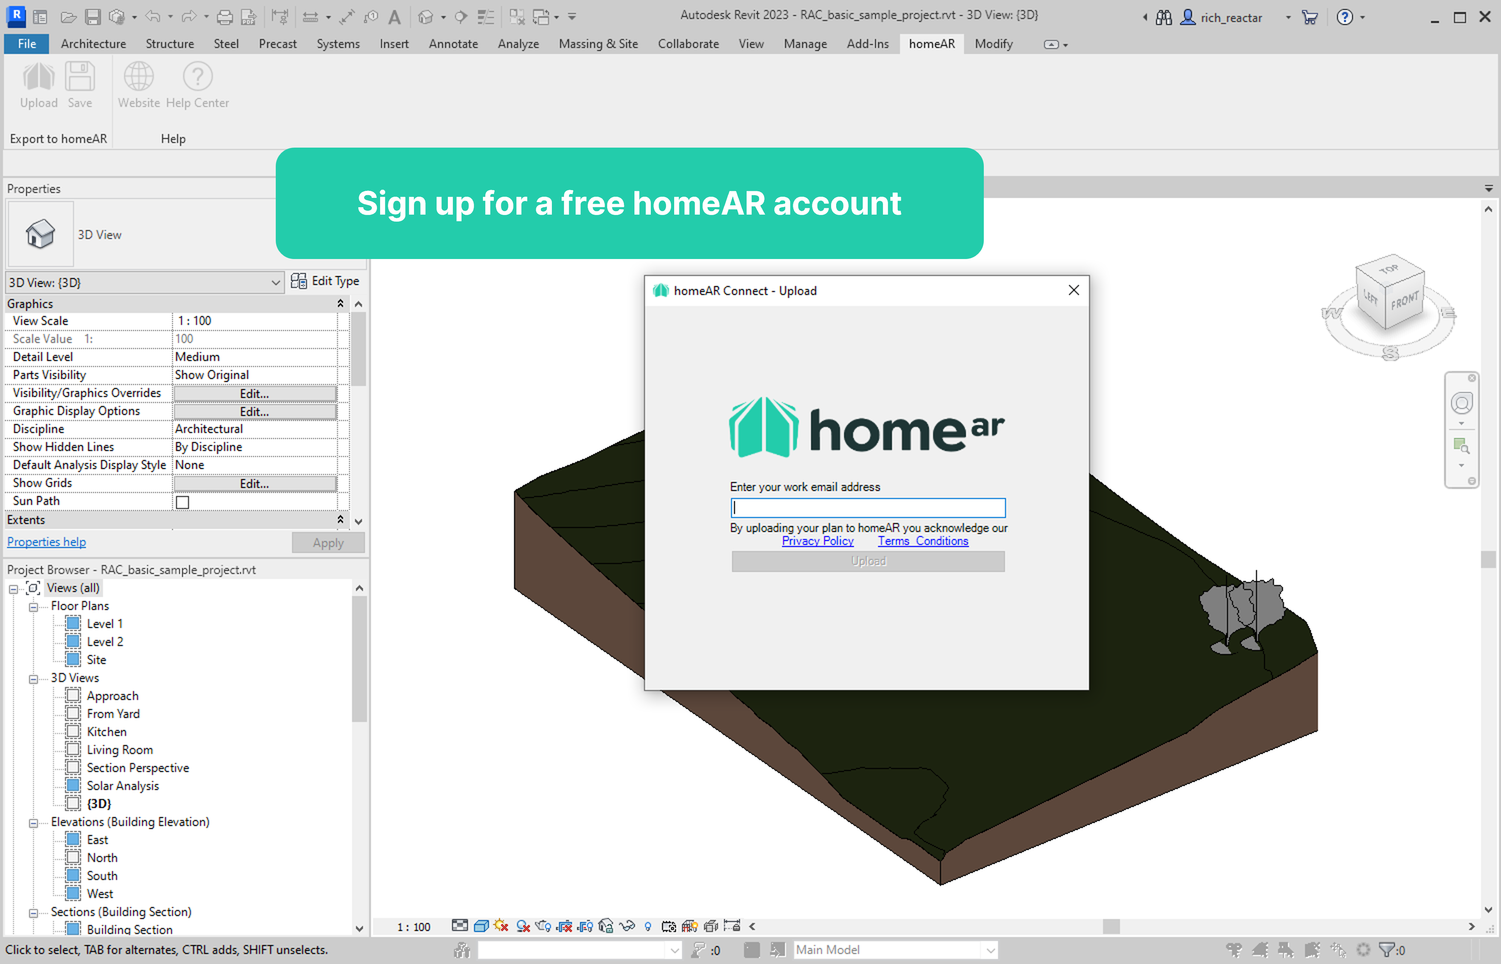The width and height of the screenshot is (1501, 964).
Task: Collapse the Sections (Building Section) node
Action: pyautogui.click(x=33, y=912)
